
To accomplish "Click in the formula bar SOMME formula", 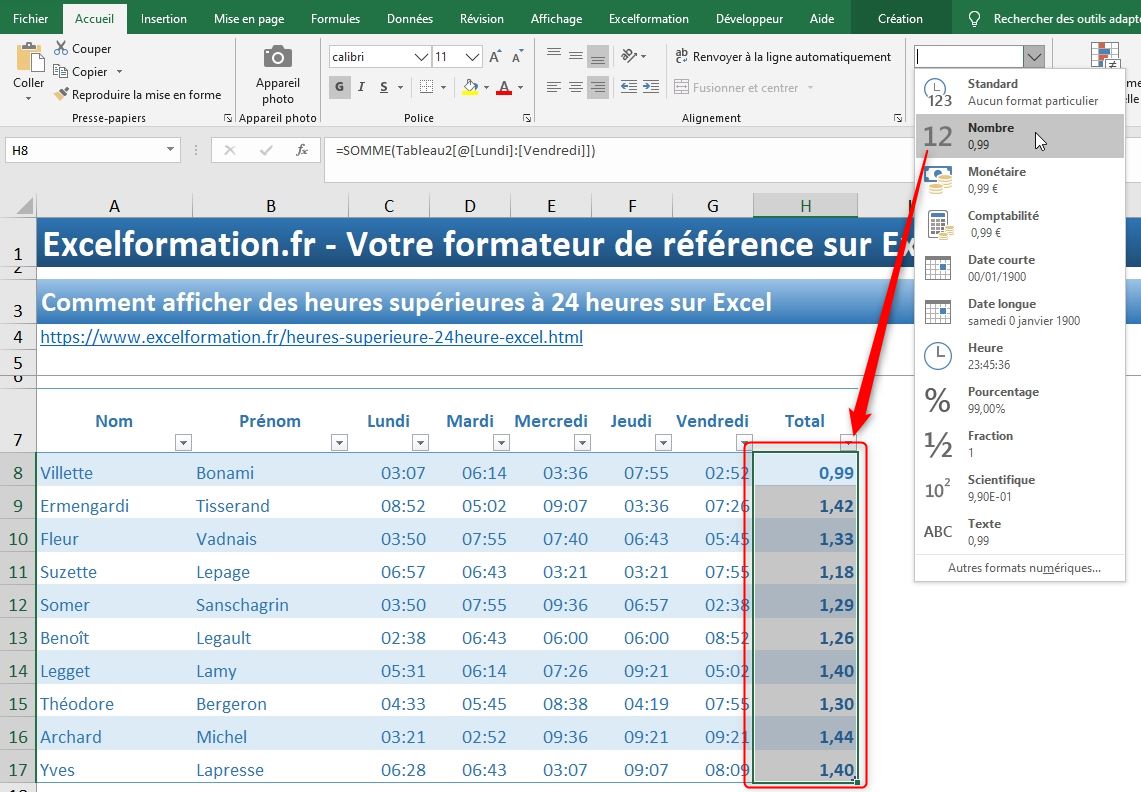I will 466,151.
